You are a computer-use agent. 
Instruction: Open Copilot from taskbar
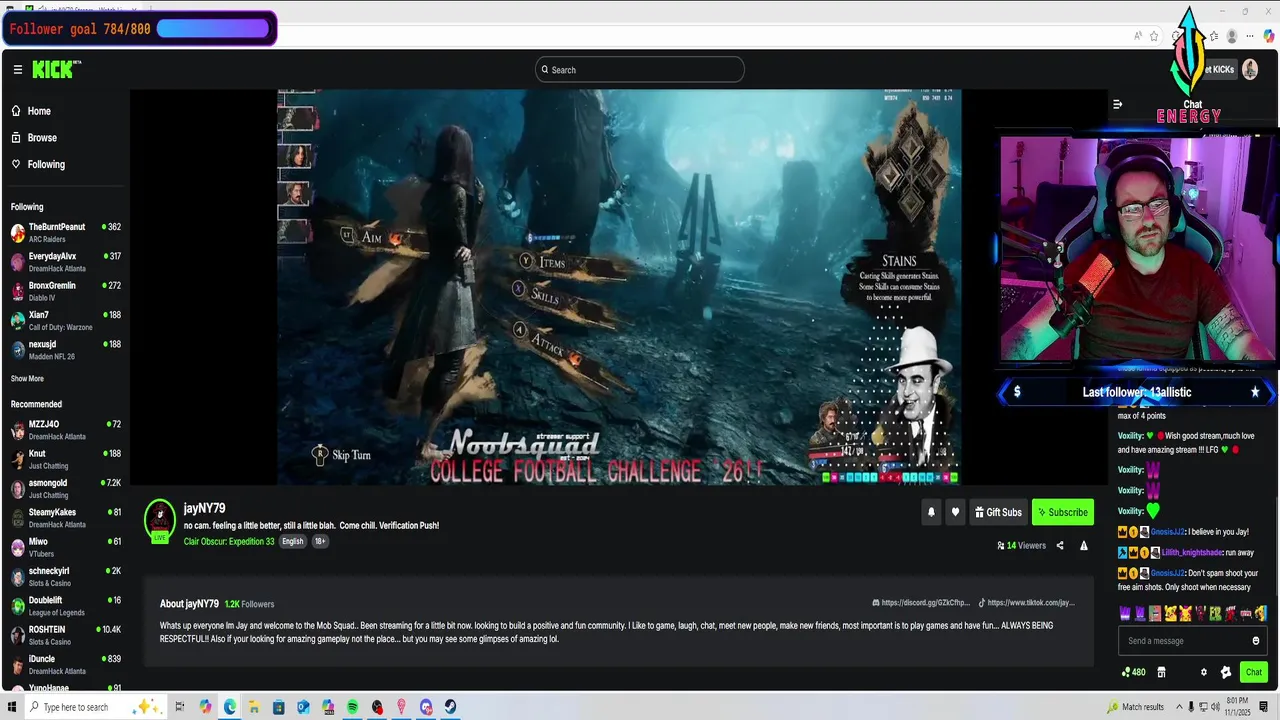click(205, 707)
